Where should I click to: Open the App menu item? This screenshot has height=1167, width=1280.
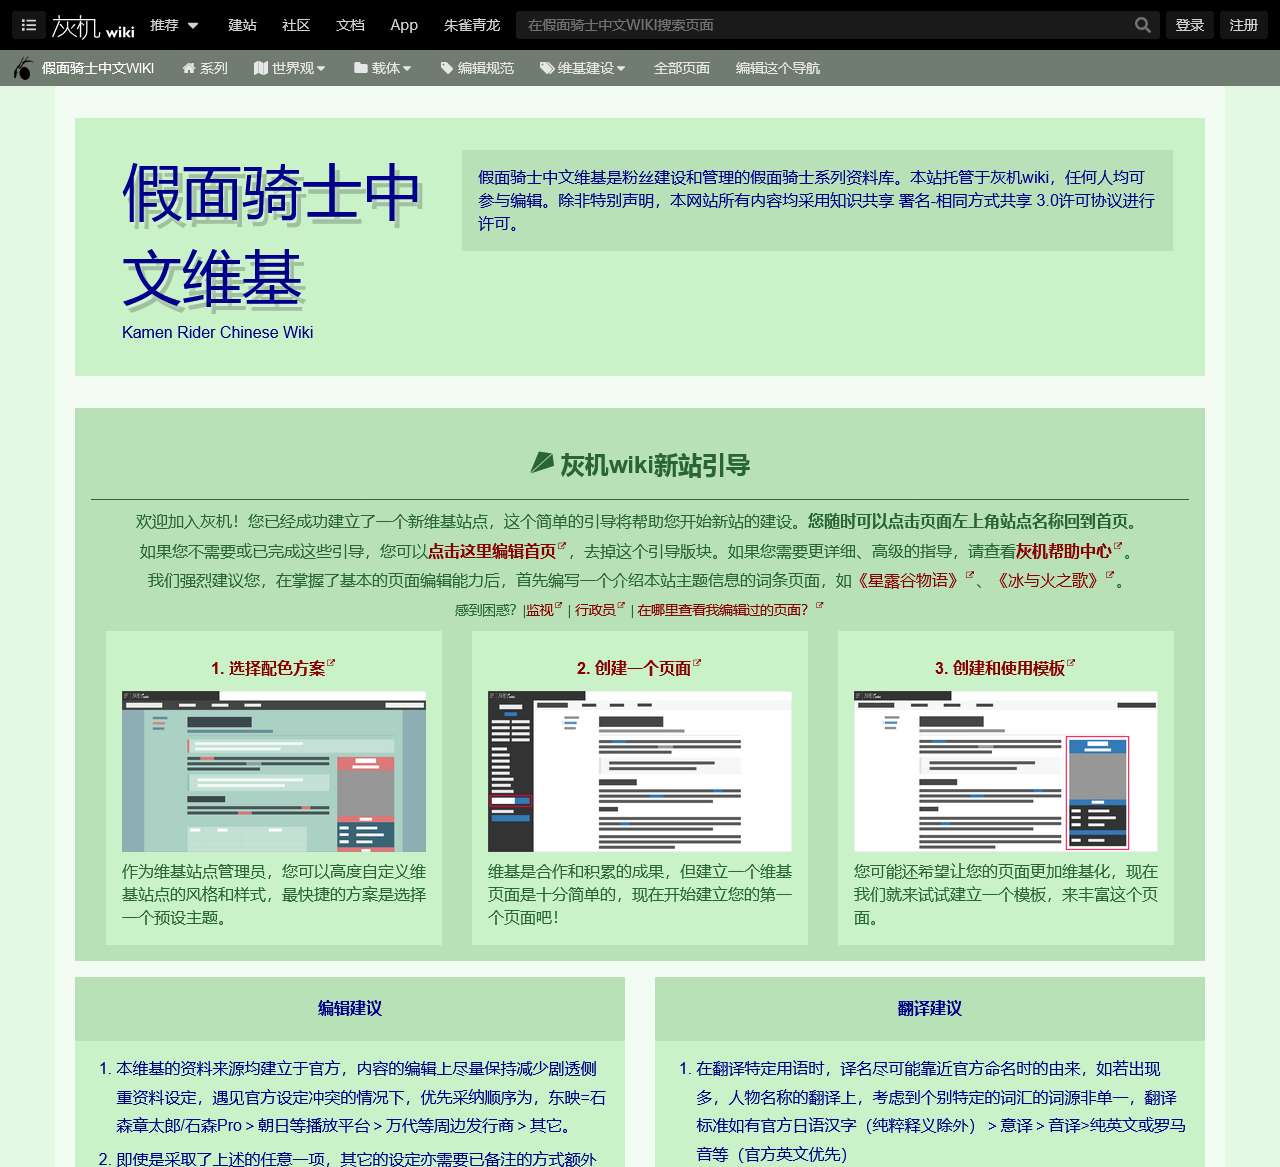pos(404,25)
